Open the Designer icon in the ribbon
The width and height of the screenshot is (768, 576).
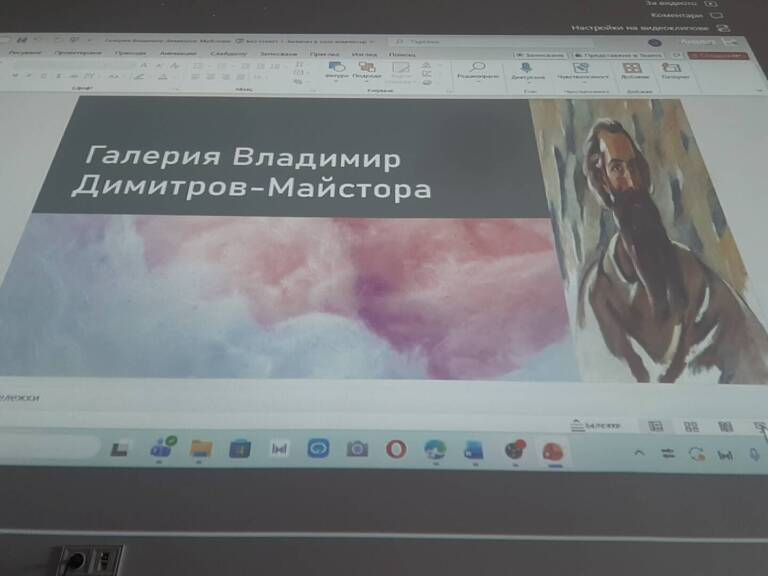tap(671, 68)
